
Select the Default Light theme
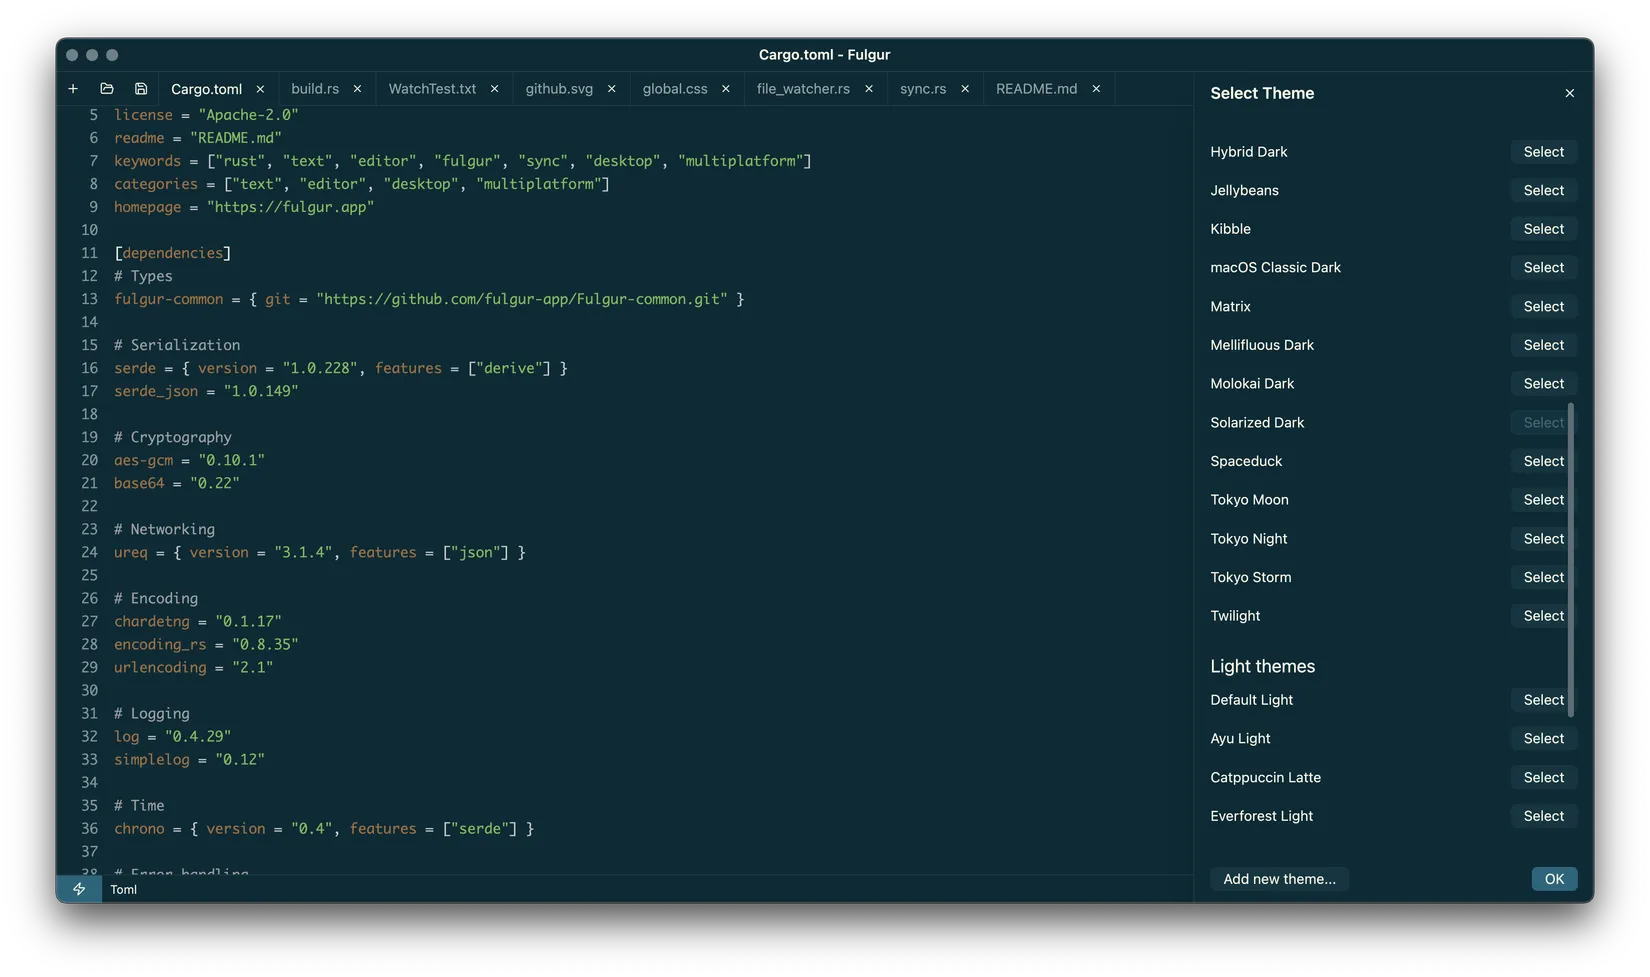pyautogui.click(x=1543, y=699)
